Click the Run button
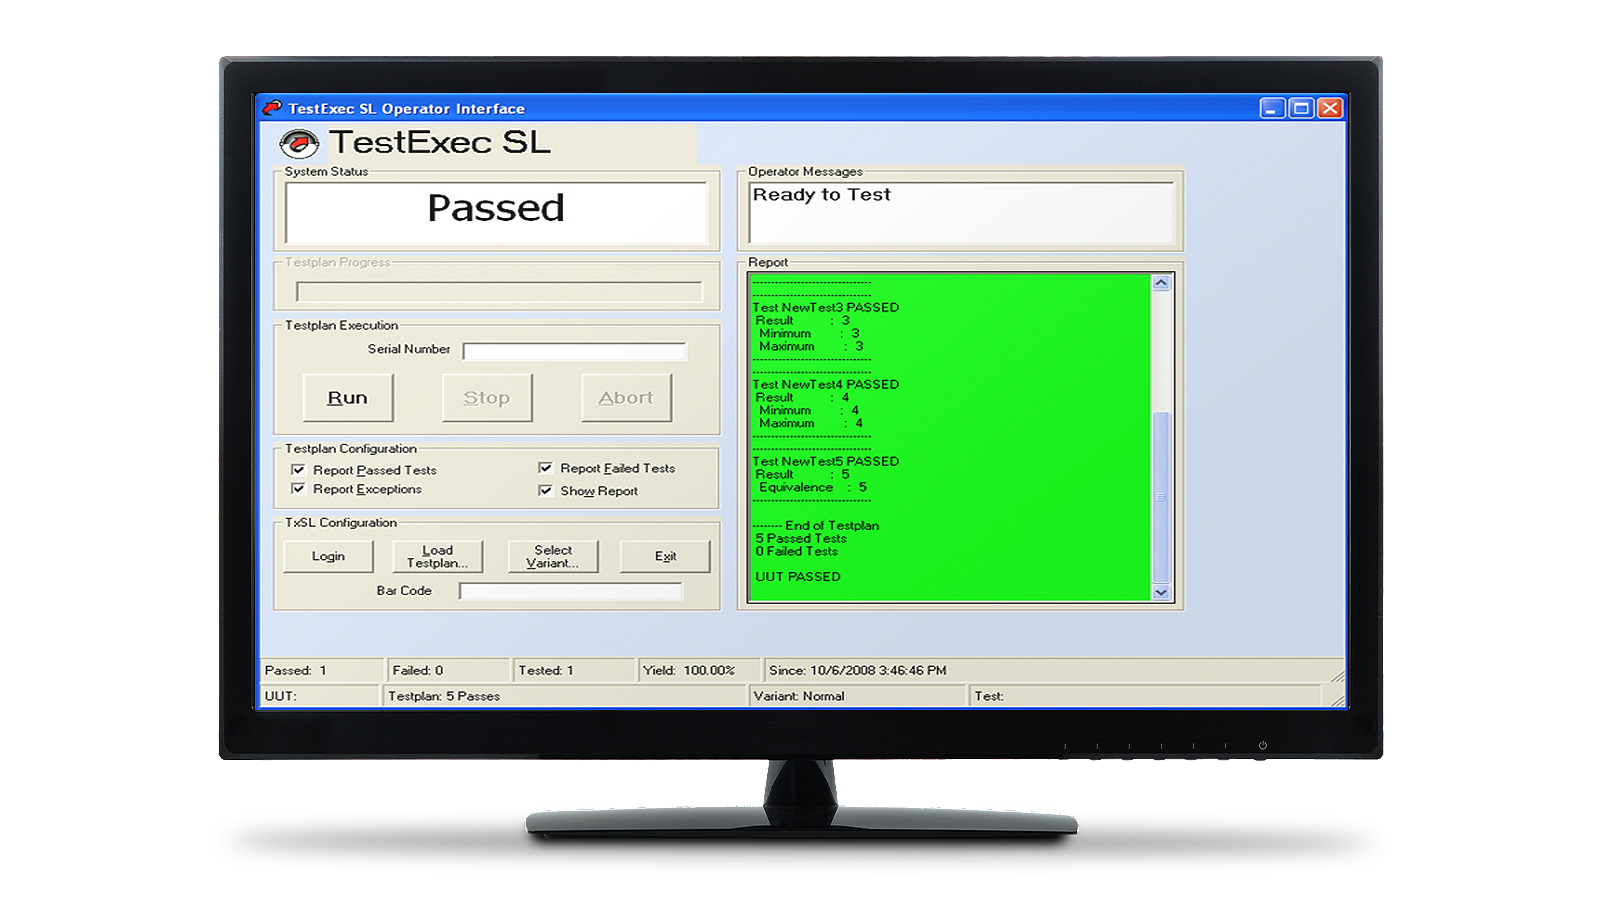Screen dimensions: 1600x900 click(348, 398)
